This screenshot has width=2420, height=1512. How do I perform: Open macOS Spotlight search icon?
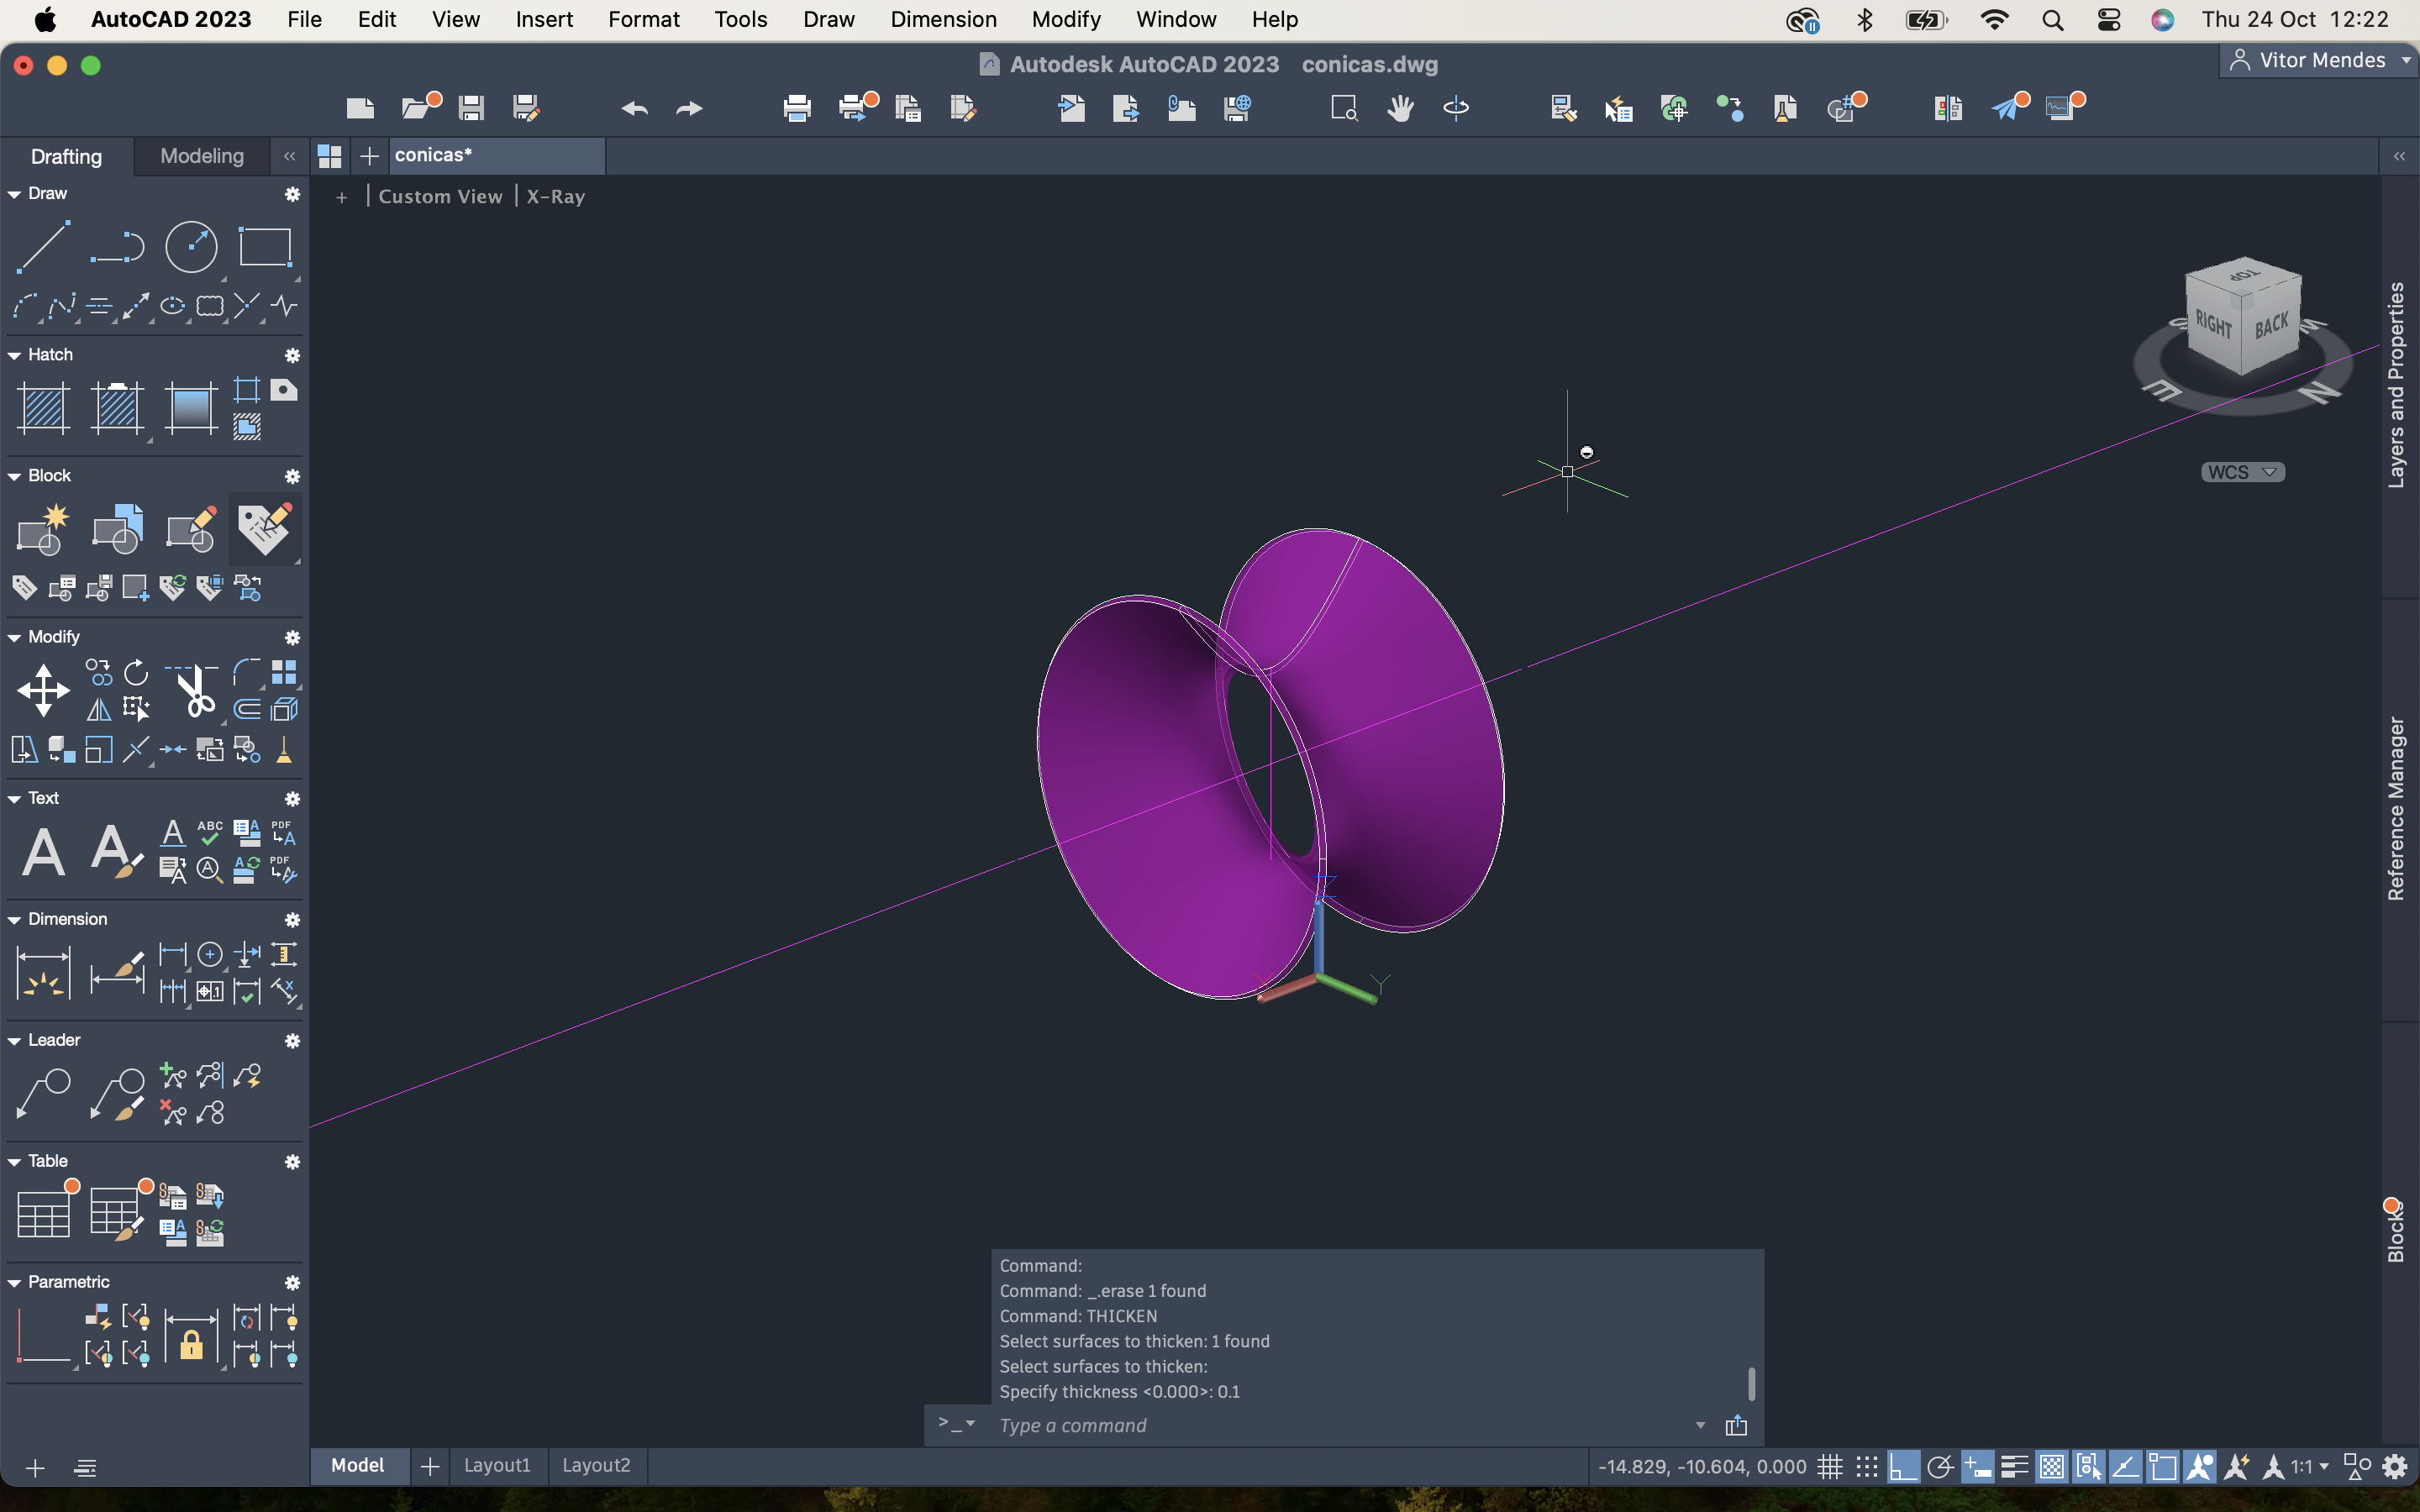coord(2053,20)
